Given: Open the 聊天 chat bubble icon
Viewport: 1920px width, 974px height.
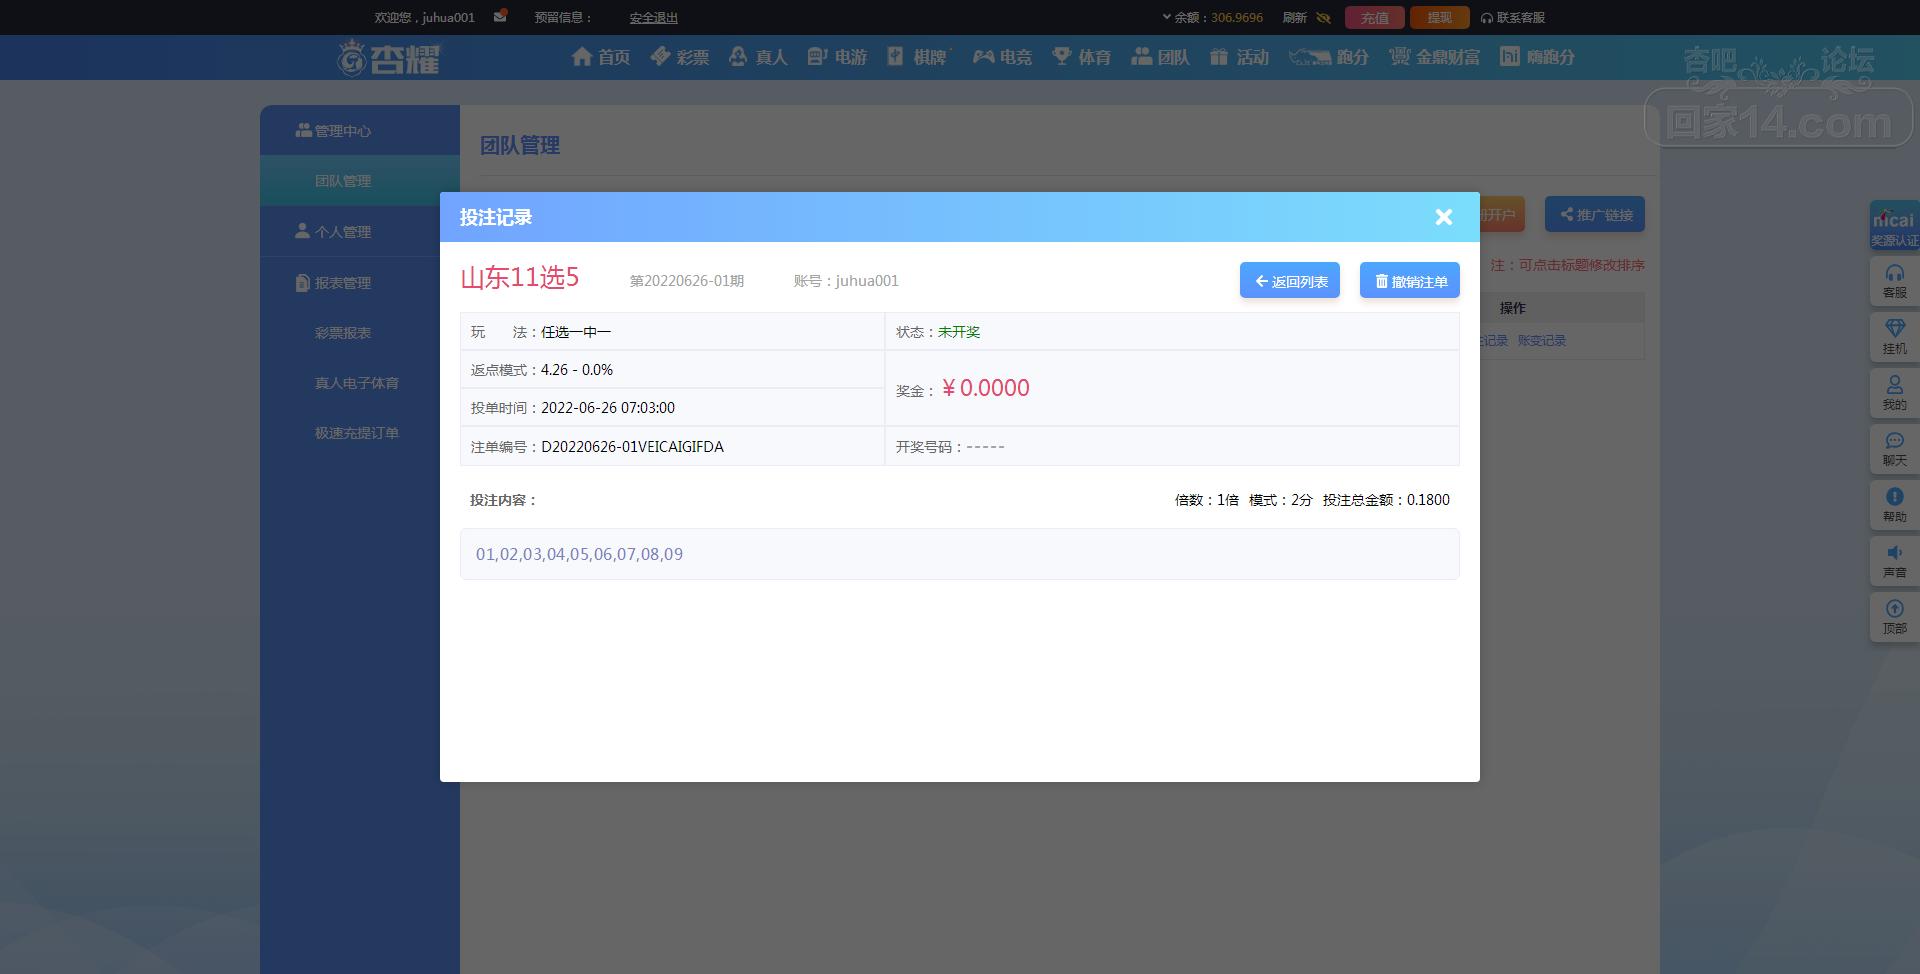Looking at the screenshot, I should [x=1894, y=449].
